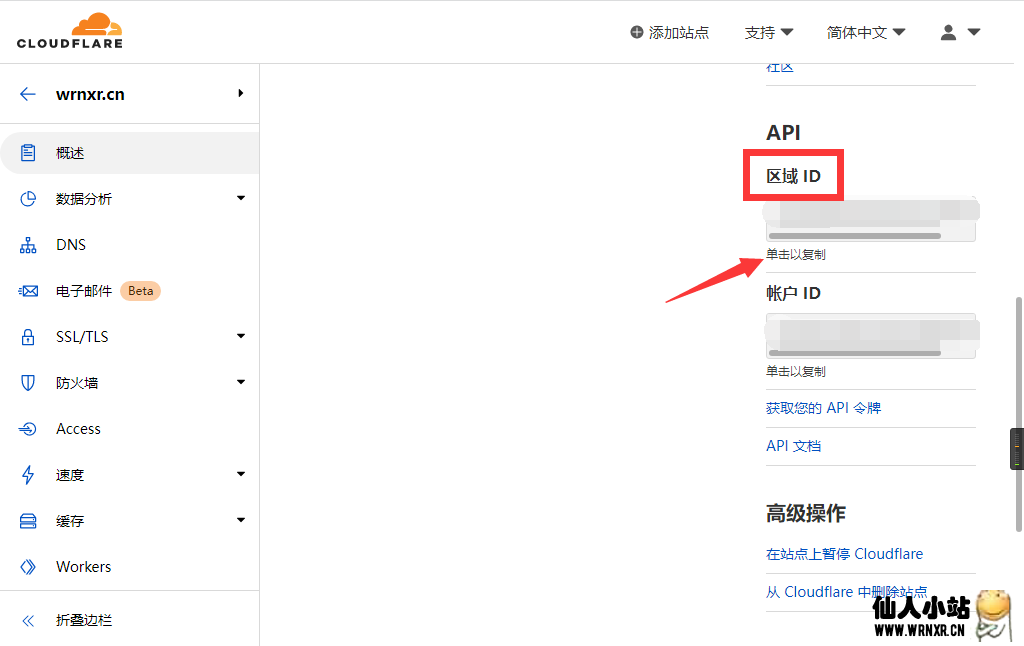Image resolution: width=1024 pixels, height=646 pixels.
Task: Click the 概述 clipboard icon
Action: point(27,153)
